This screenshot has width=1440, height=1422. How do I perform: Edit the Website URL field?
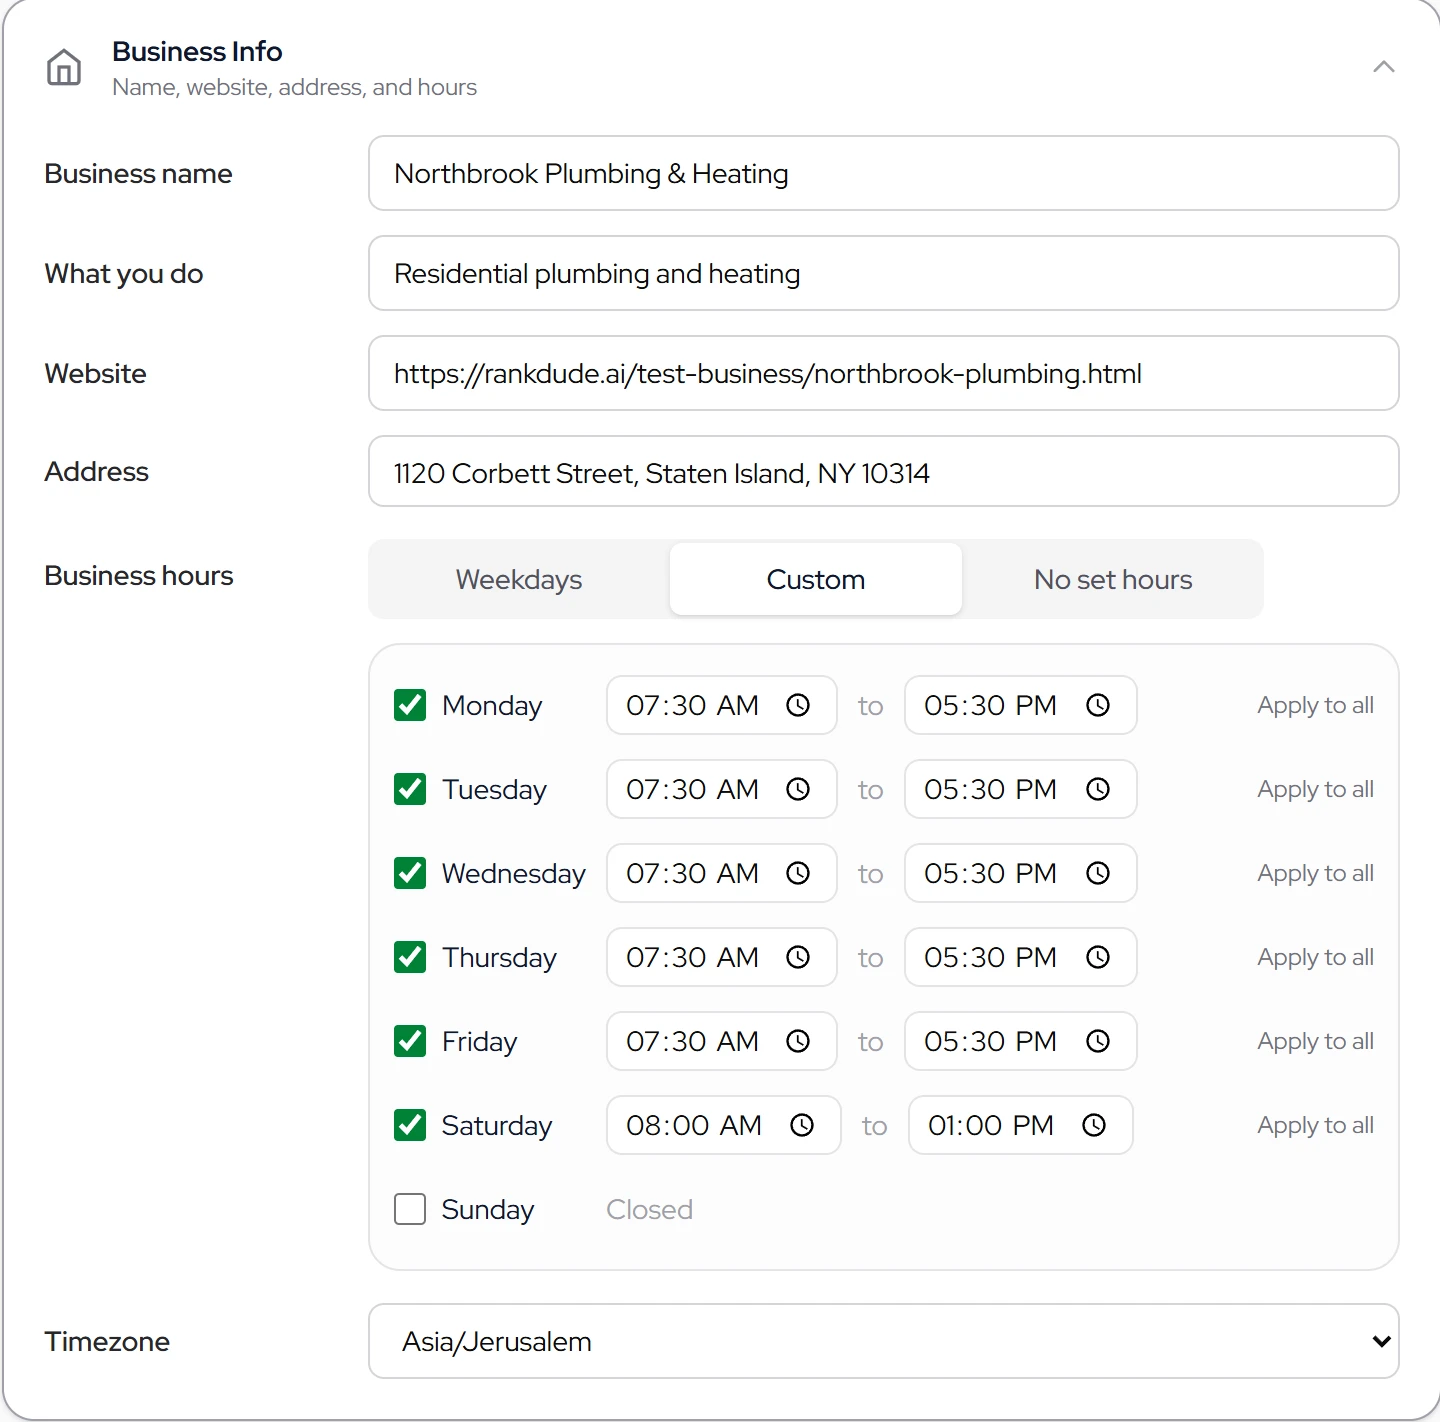[884, 373]
